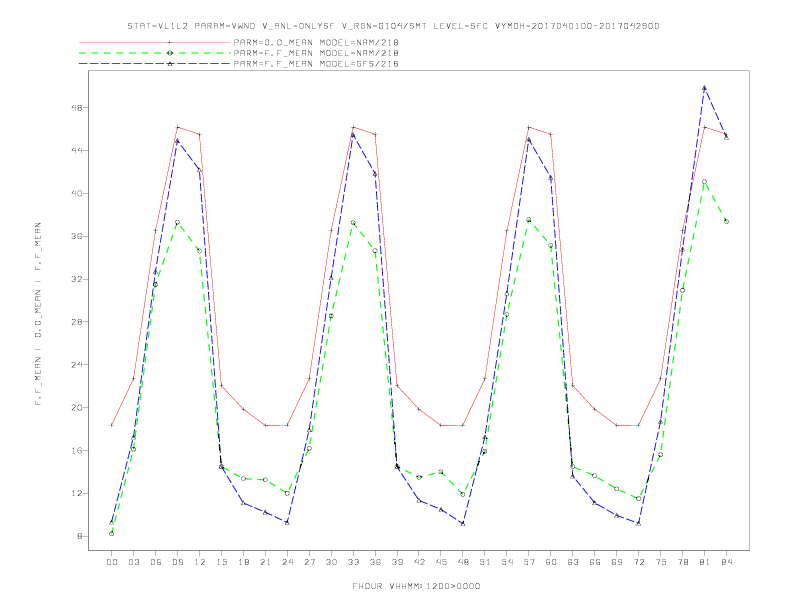Image resolution: width=792 pixels, height=612 pixels.
Task: Select legend entry PARM=F.F_MEAN MODEL=GFS/218
Action: [x=316, y=64]
